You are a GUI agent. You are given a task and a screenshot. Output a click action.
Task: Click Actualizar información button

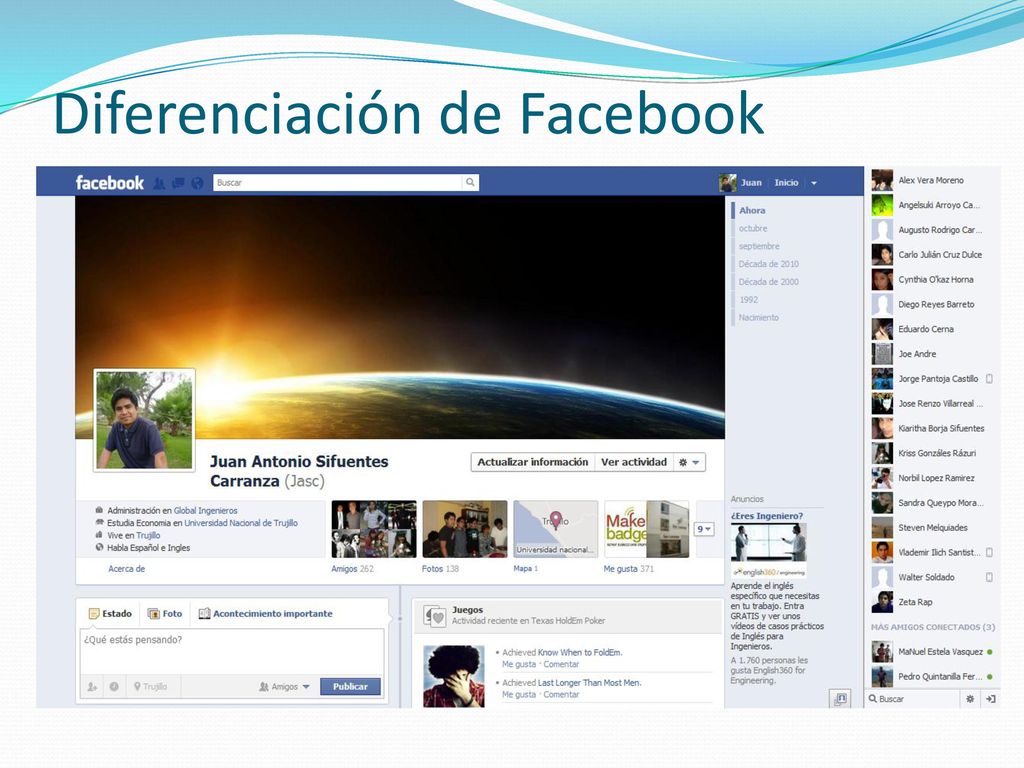(532, 462)
